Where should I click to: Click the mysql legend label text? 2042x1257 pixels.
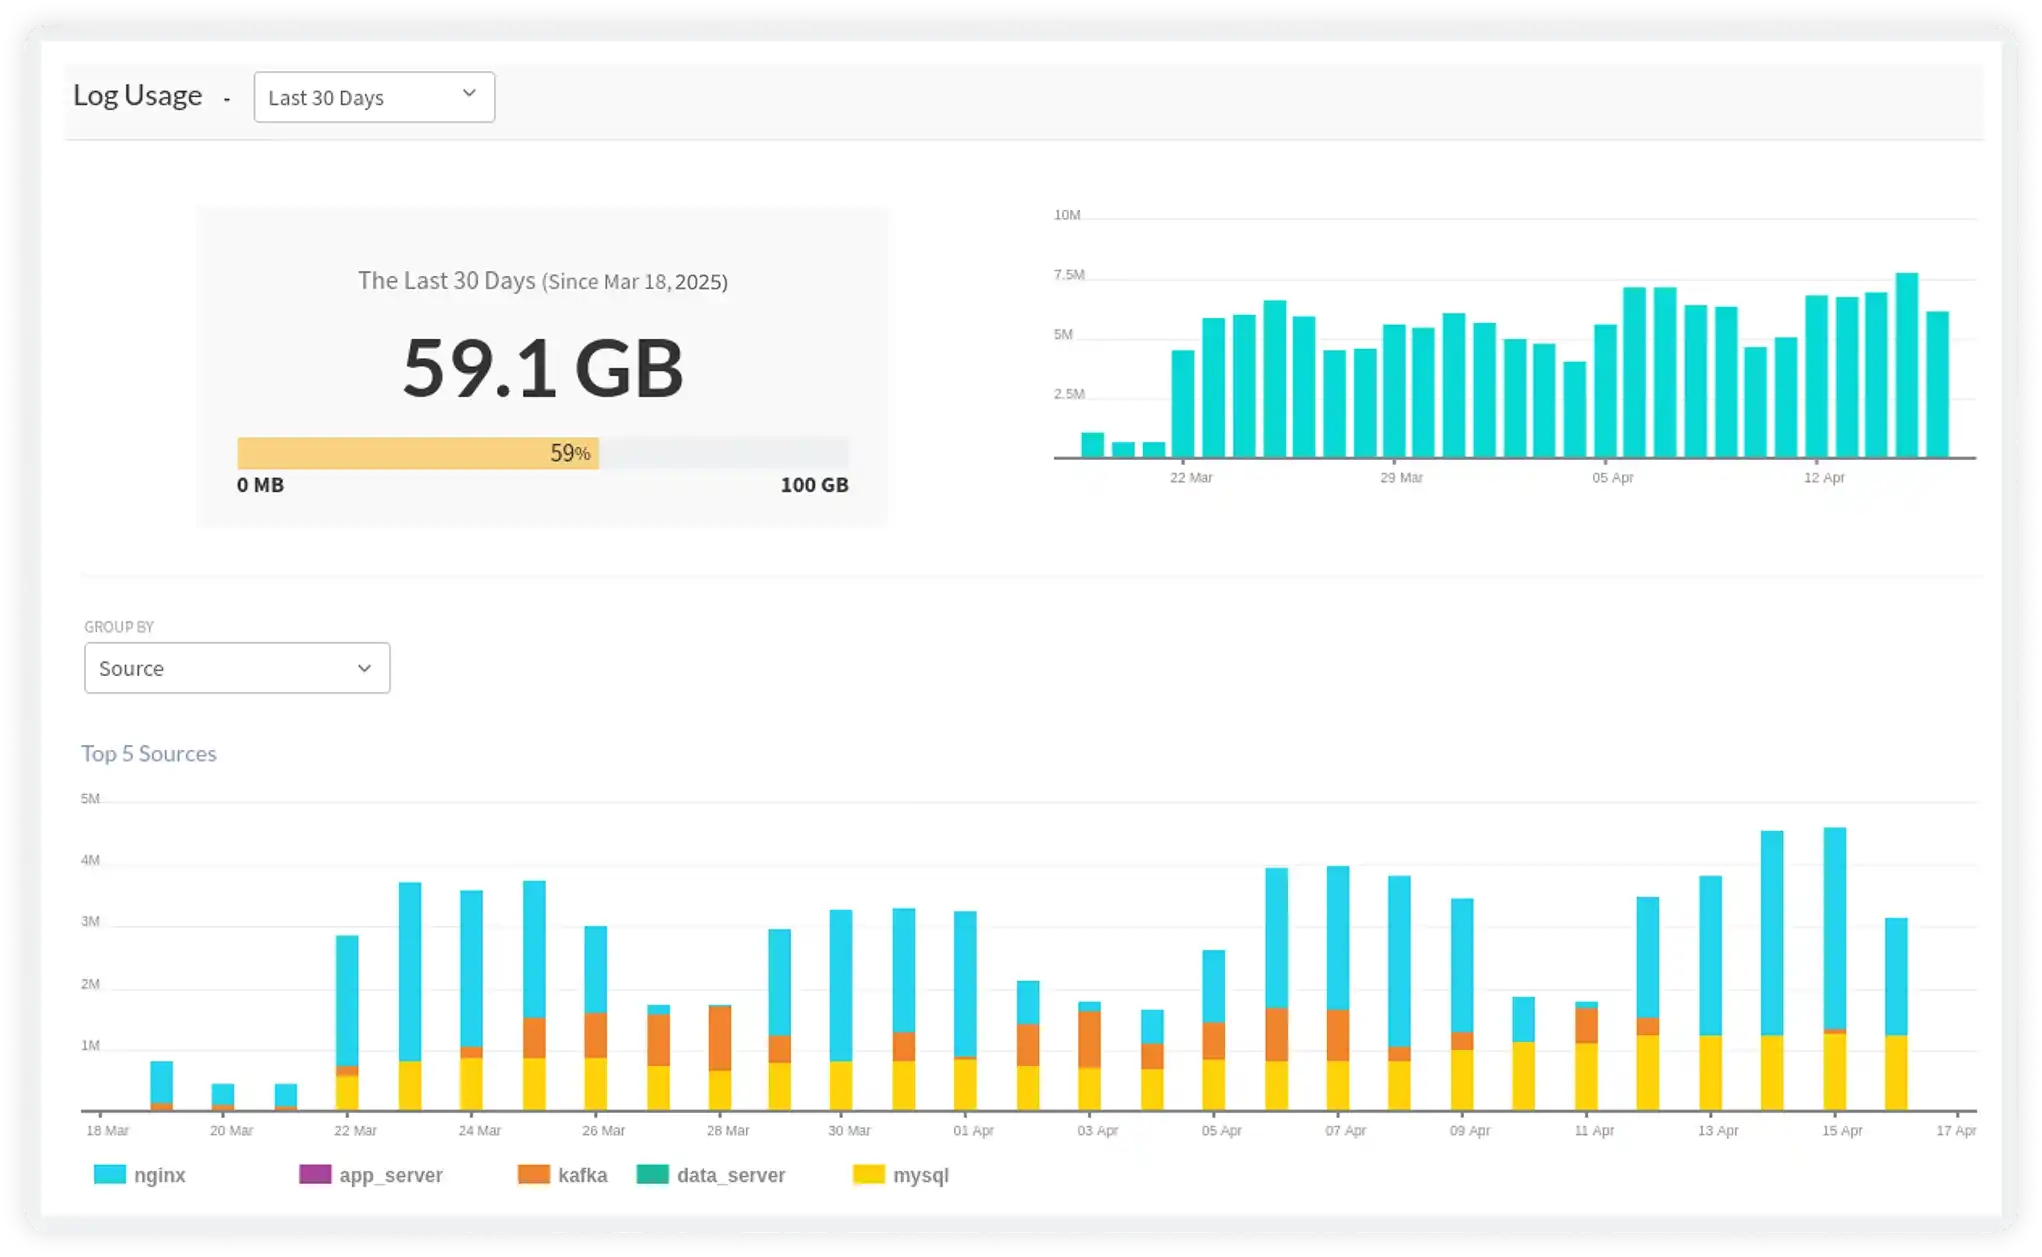point(922,1175)
